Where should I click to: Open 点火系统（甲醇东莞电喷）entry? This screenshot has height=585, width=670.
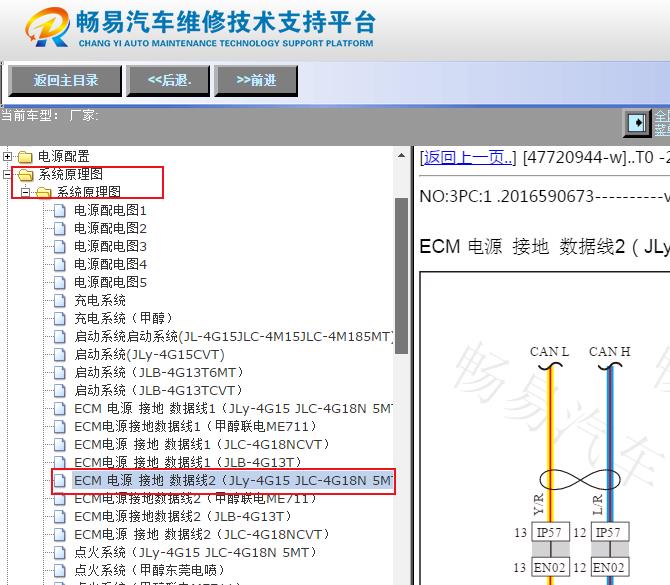click(149, 570)
